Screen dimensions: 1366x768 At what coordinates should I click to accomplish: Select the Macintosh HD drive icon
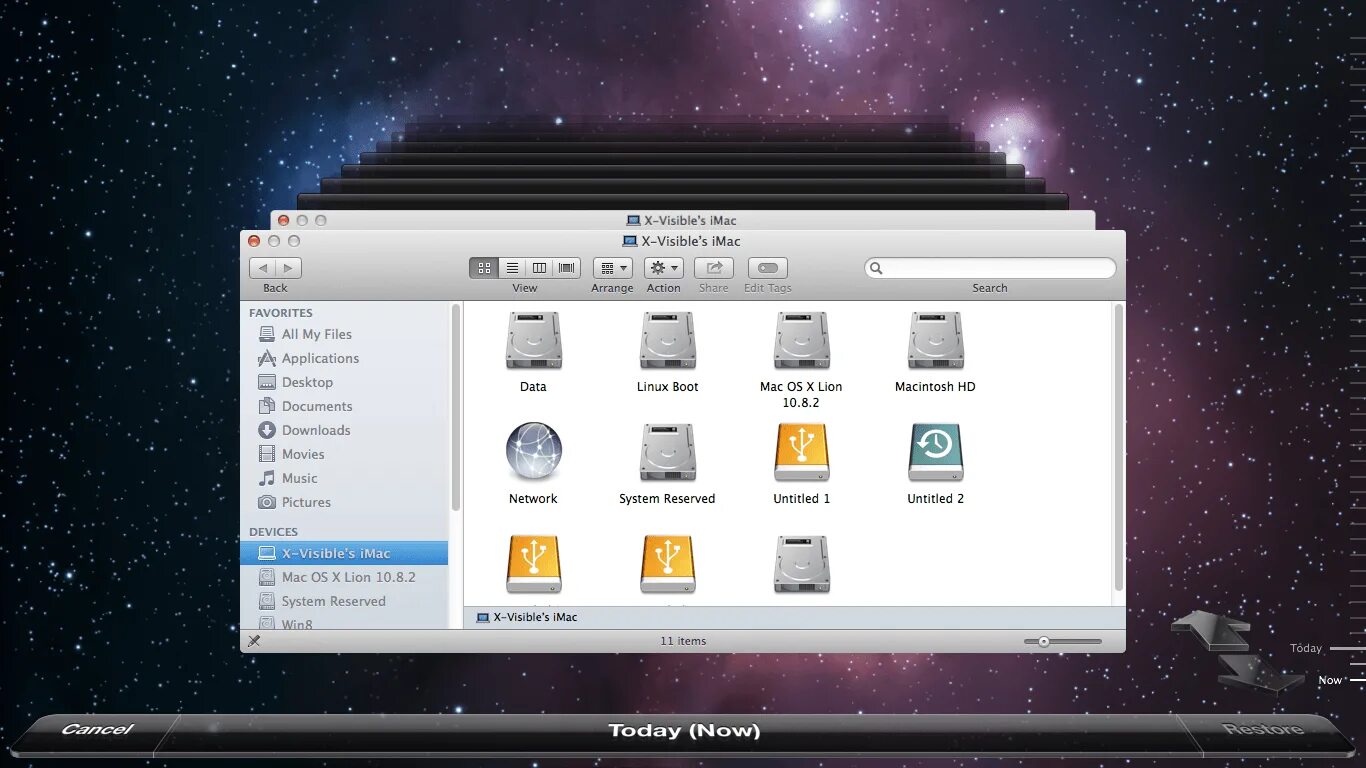(x=936, y=341)
